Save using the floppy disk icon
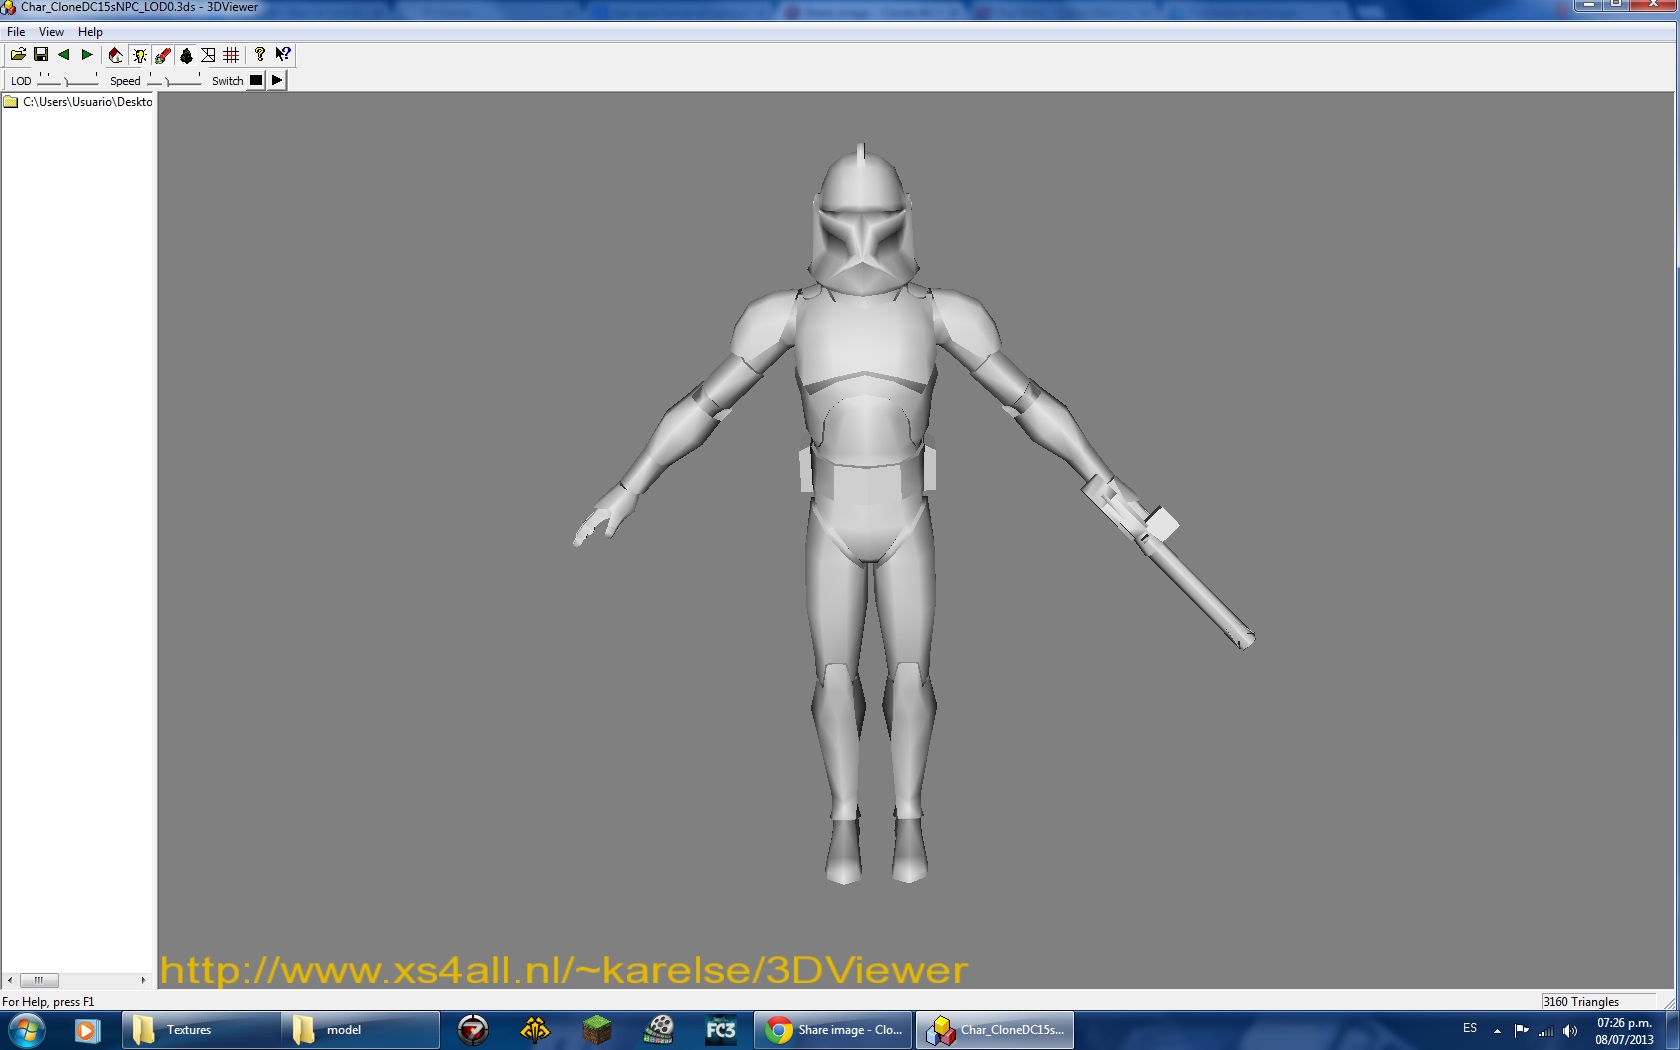 (41, 55)
